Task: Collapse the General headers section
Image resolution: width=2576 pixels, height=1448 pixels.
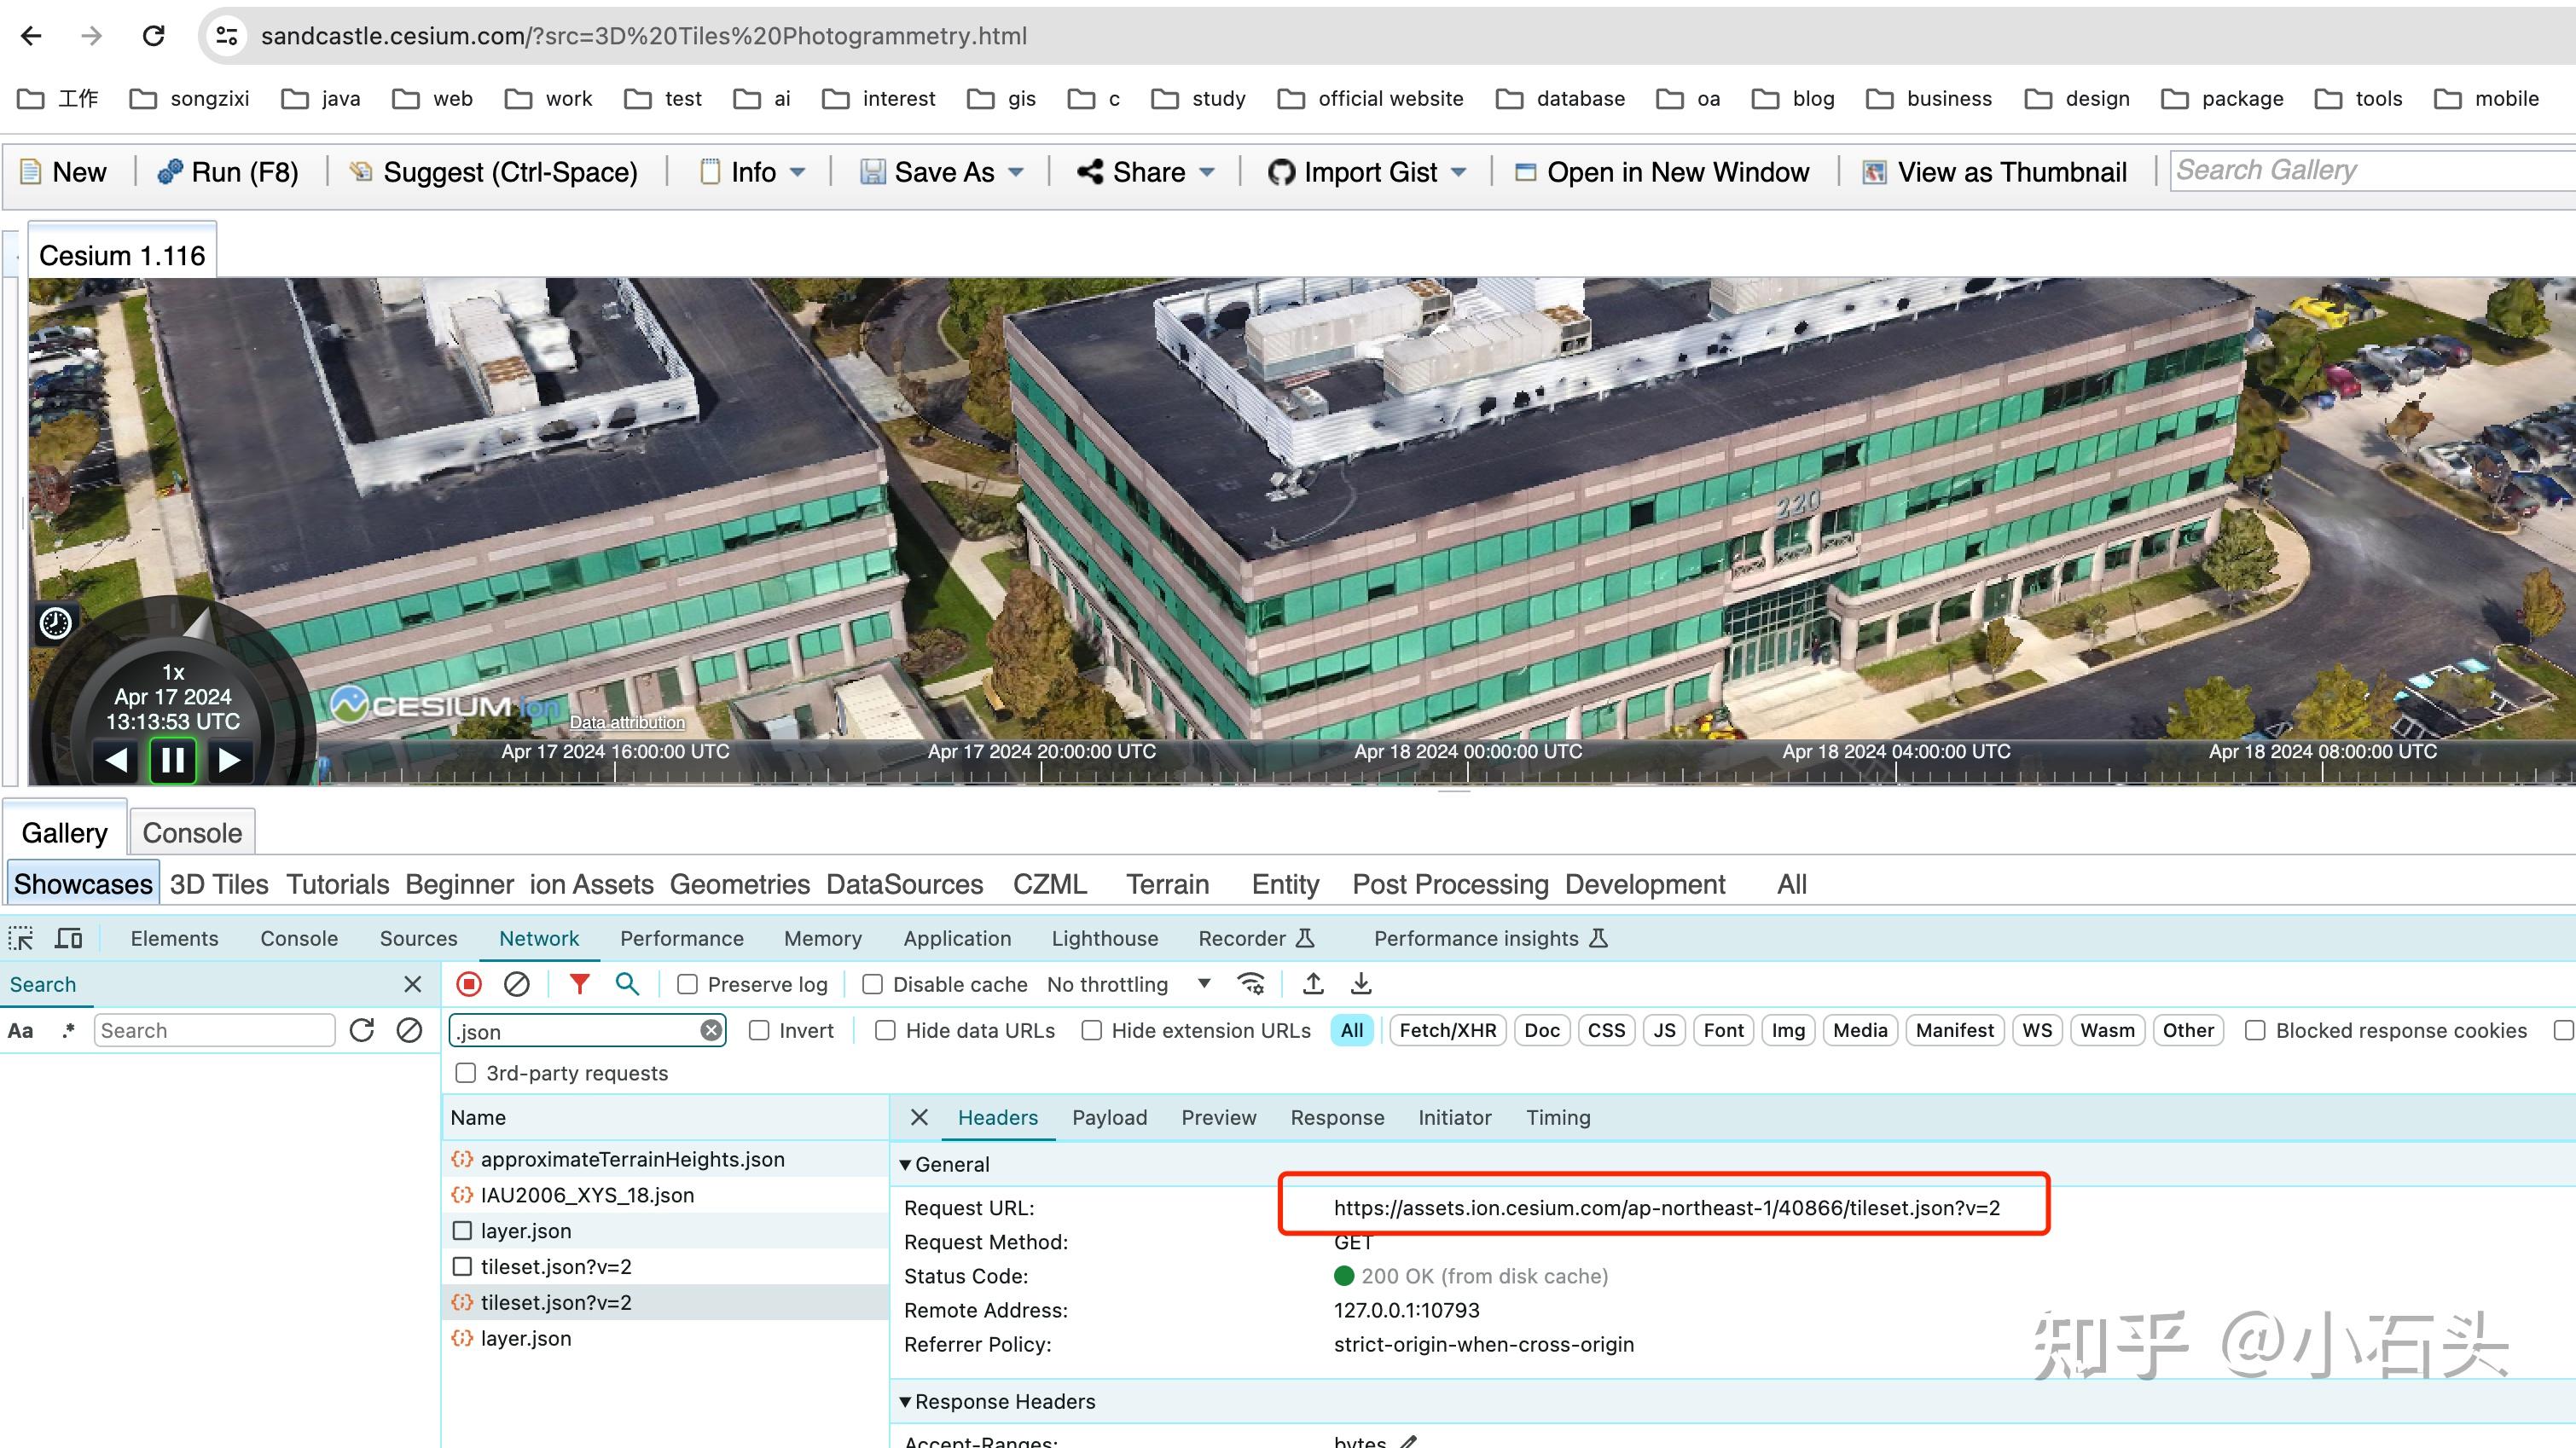Action: pos(905,1165)
